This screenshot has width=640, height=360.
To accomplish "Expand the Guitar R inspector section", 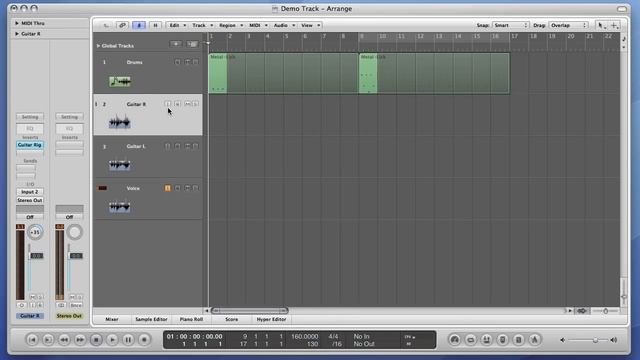I will coord(17,34).
